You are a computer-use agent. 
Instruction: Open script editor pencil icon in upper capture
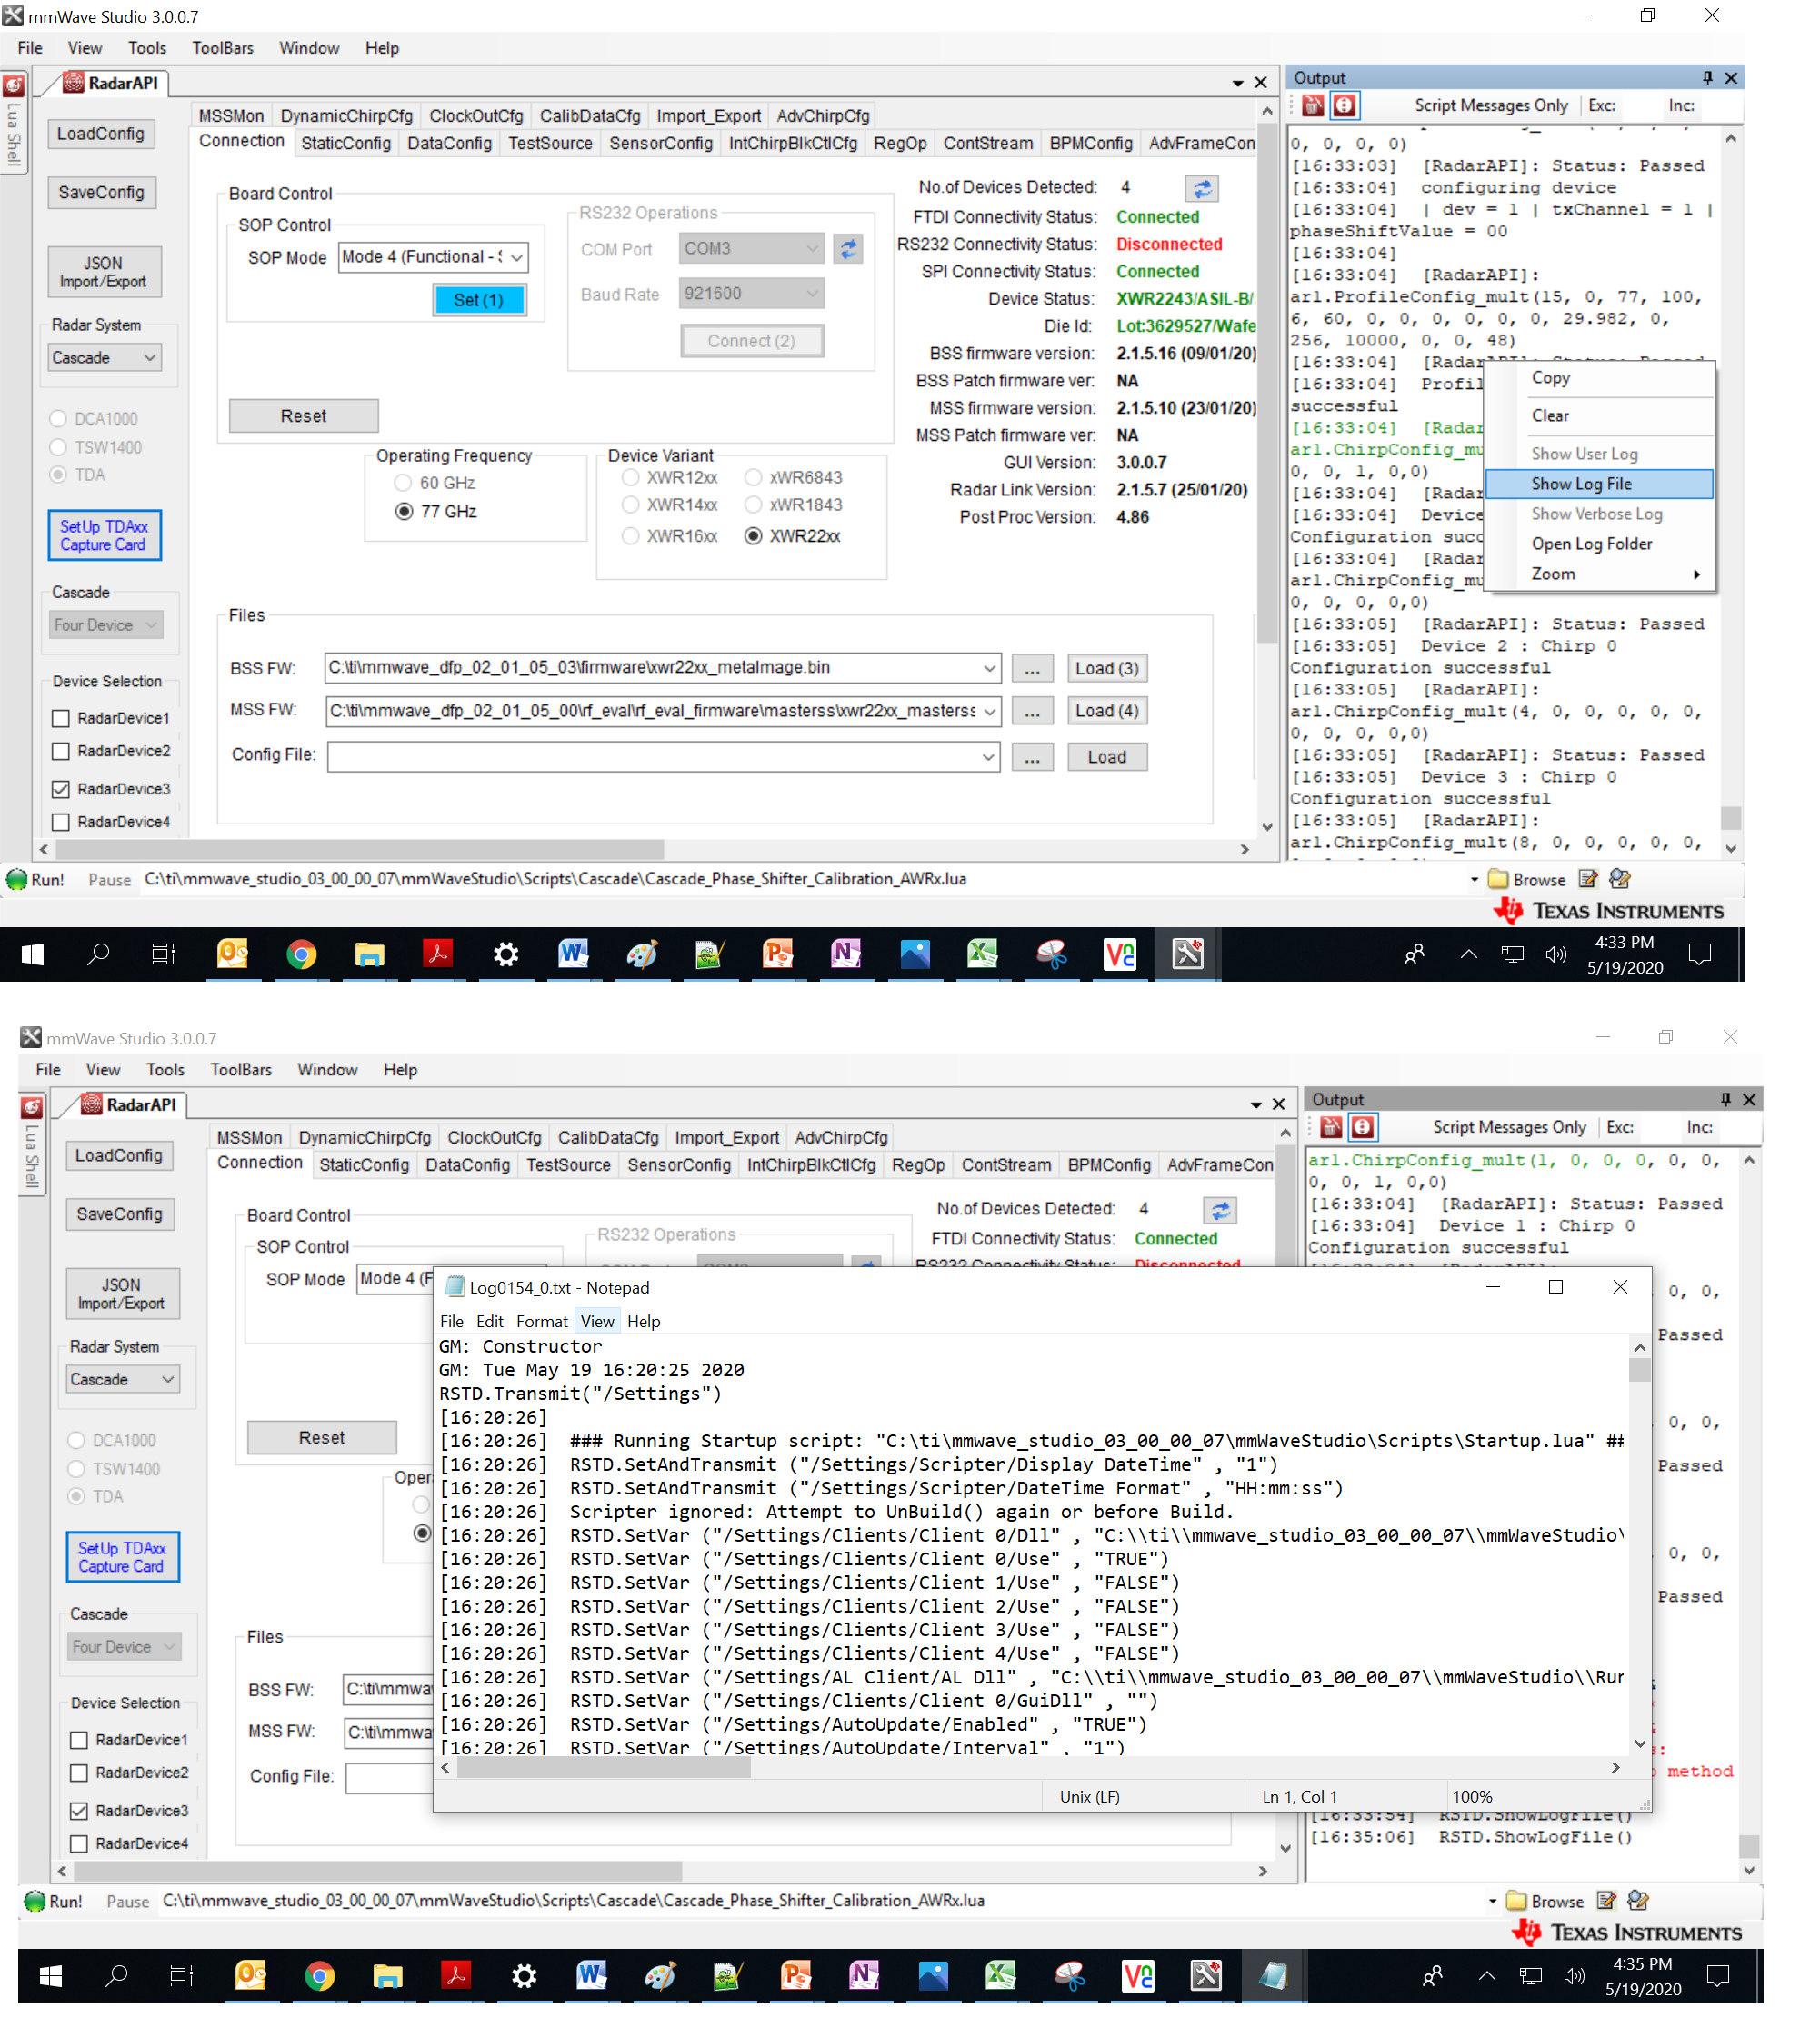1588,879
